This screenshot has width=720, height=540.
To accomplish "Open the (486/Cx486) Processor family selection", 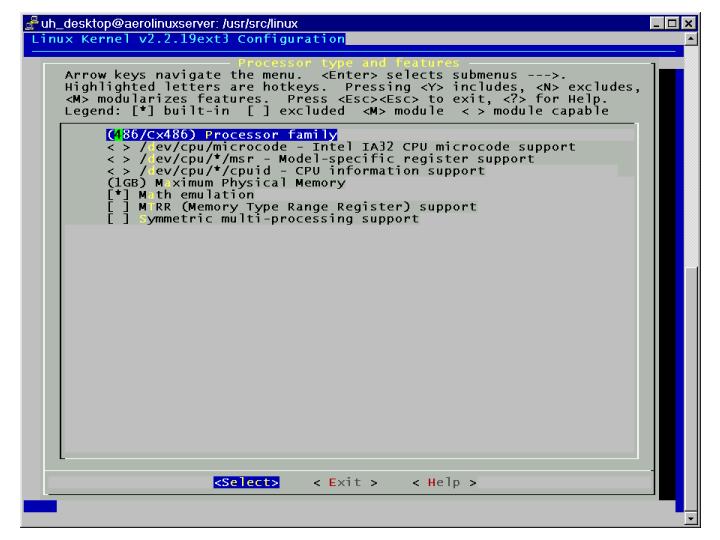I will coord(222,134).
